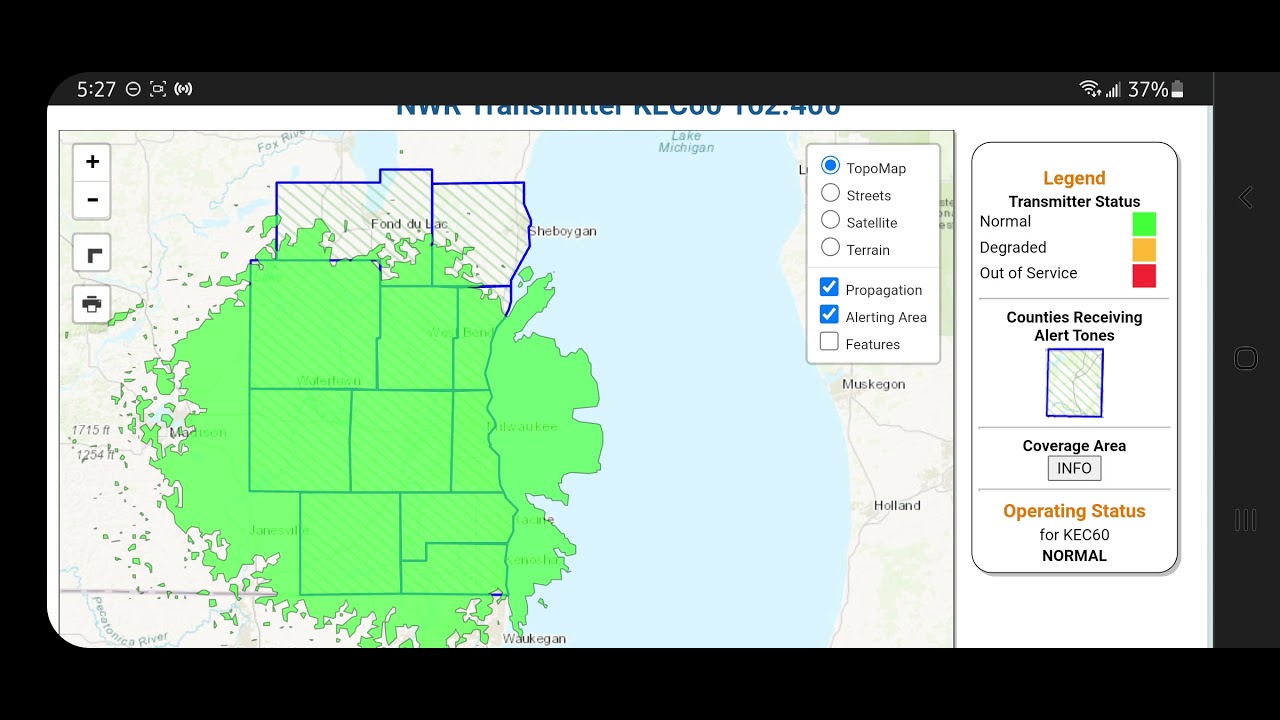Viewport: 1280px width, 720px height.
Task: Tap the Android recent apps button
Action: point(1245,520)
